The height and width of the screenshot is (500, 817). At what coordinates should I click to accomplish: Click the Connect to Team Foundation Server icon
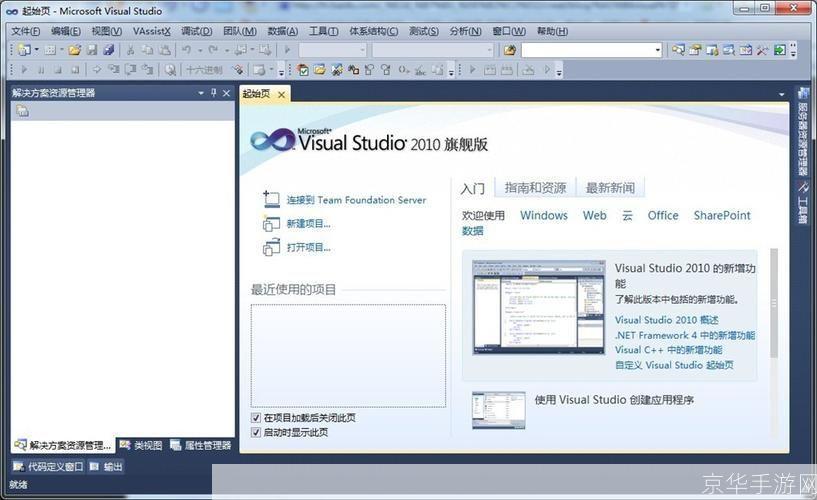[271, 199]
